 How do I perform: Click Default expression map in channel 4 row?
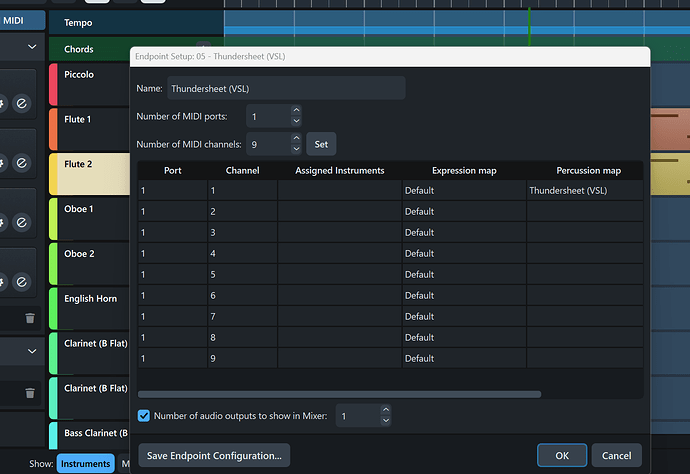[x=464, y=254]
